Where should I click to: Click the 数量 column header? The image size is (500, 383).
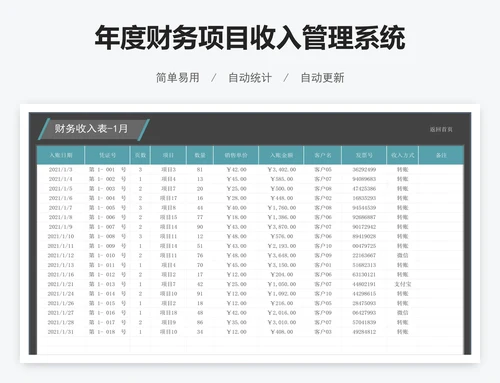[x=200, y=155]
